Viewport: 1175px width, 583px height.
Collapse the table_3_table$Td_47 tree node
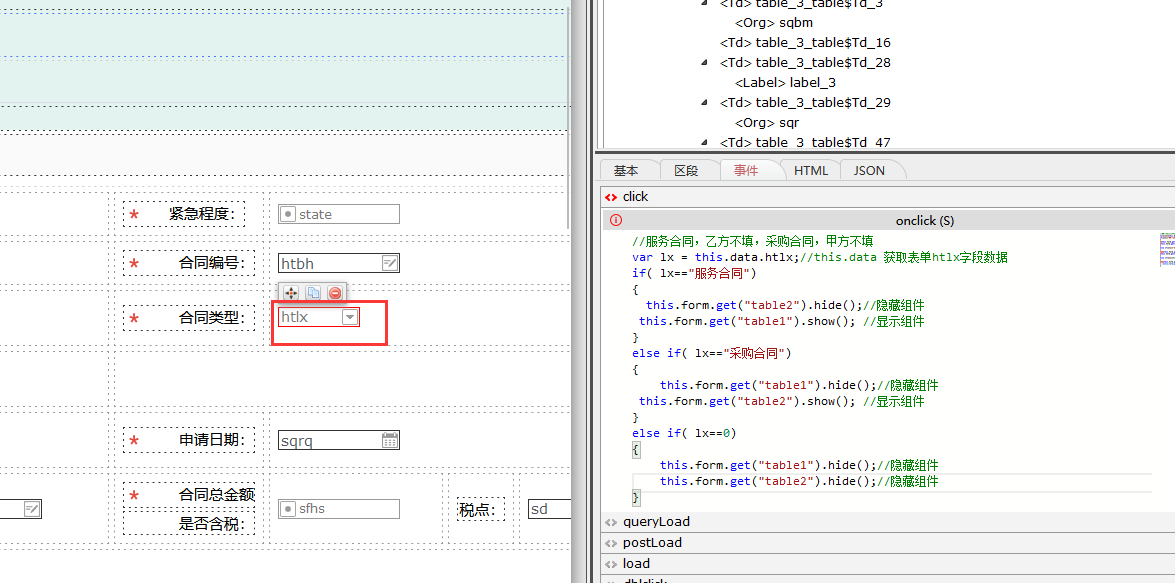pos(704,142)
